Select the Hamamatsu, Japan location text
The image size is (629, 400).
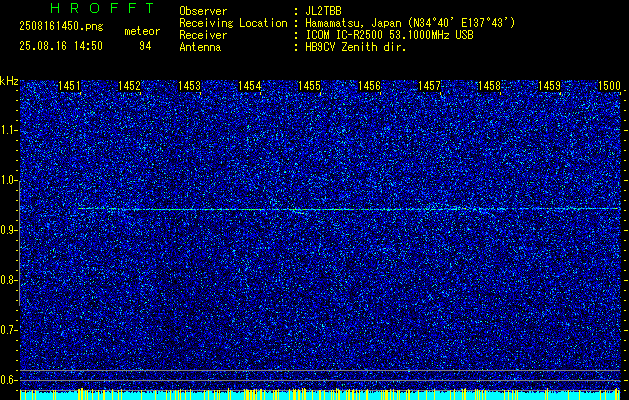coord(410,23)
